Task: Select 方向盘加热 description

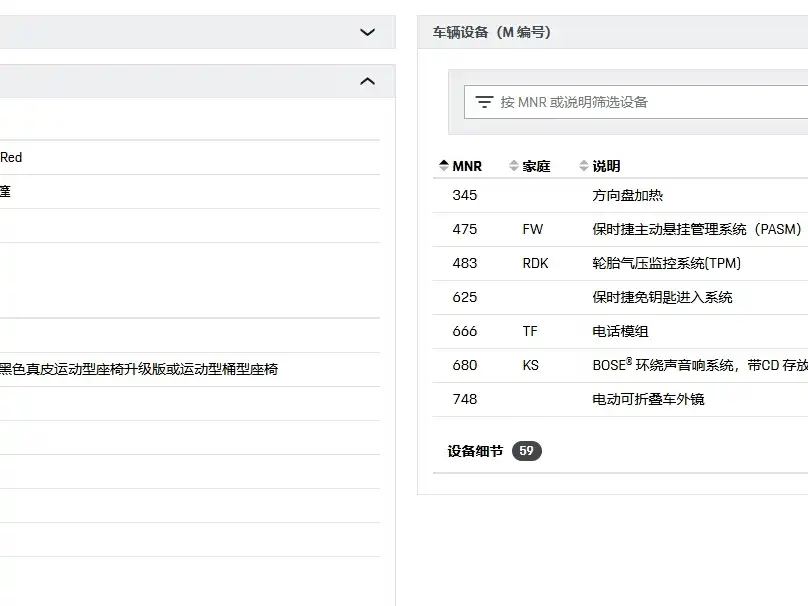Action: (628, 195)
